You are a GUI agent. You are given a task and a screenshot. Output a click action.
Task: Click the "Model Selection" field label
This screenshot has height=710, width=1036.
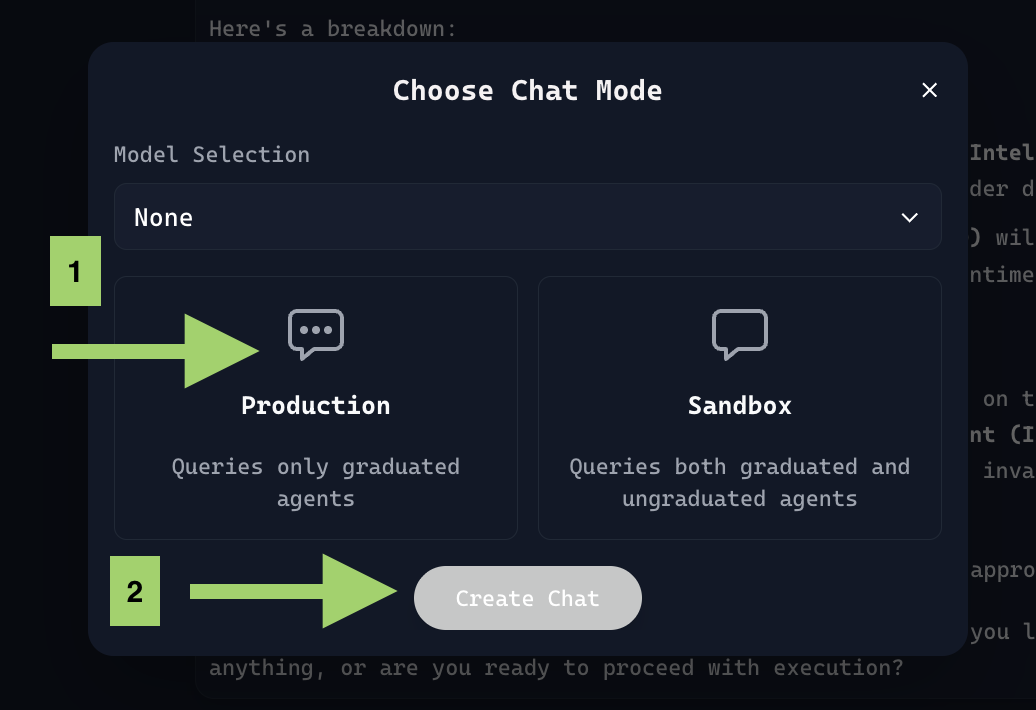point(212,154)
